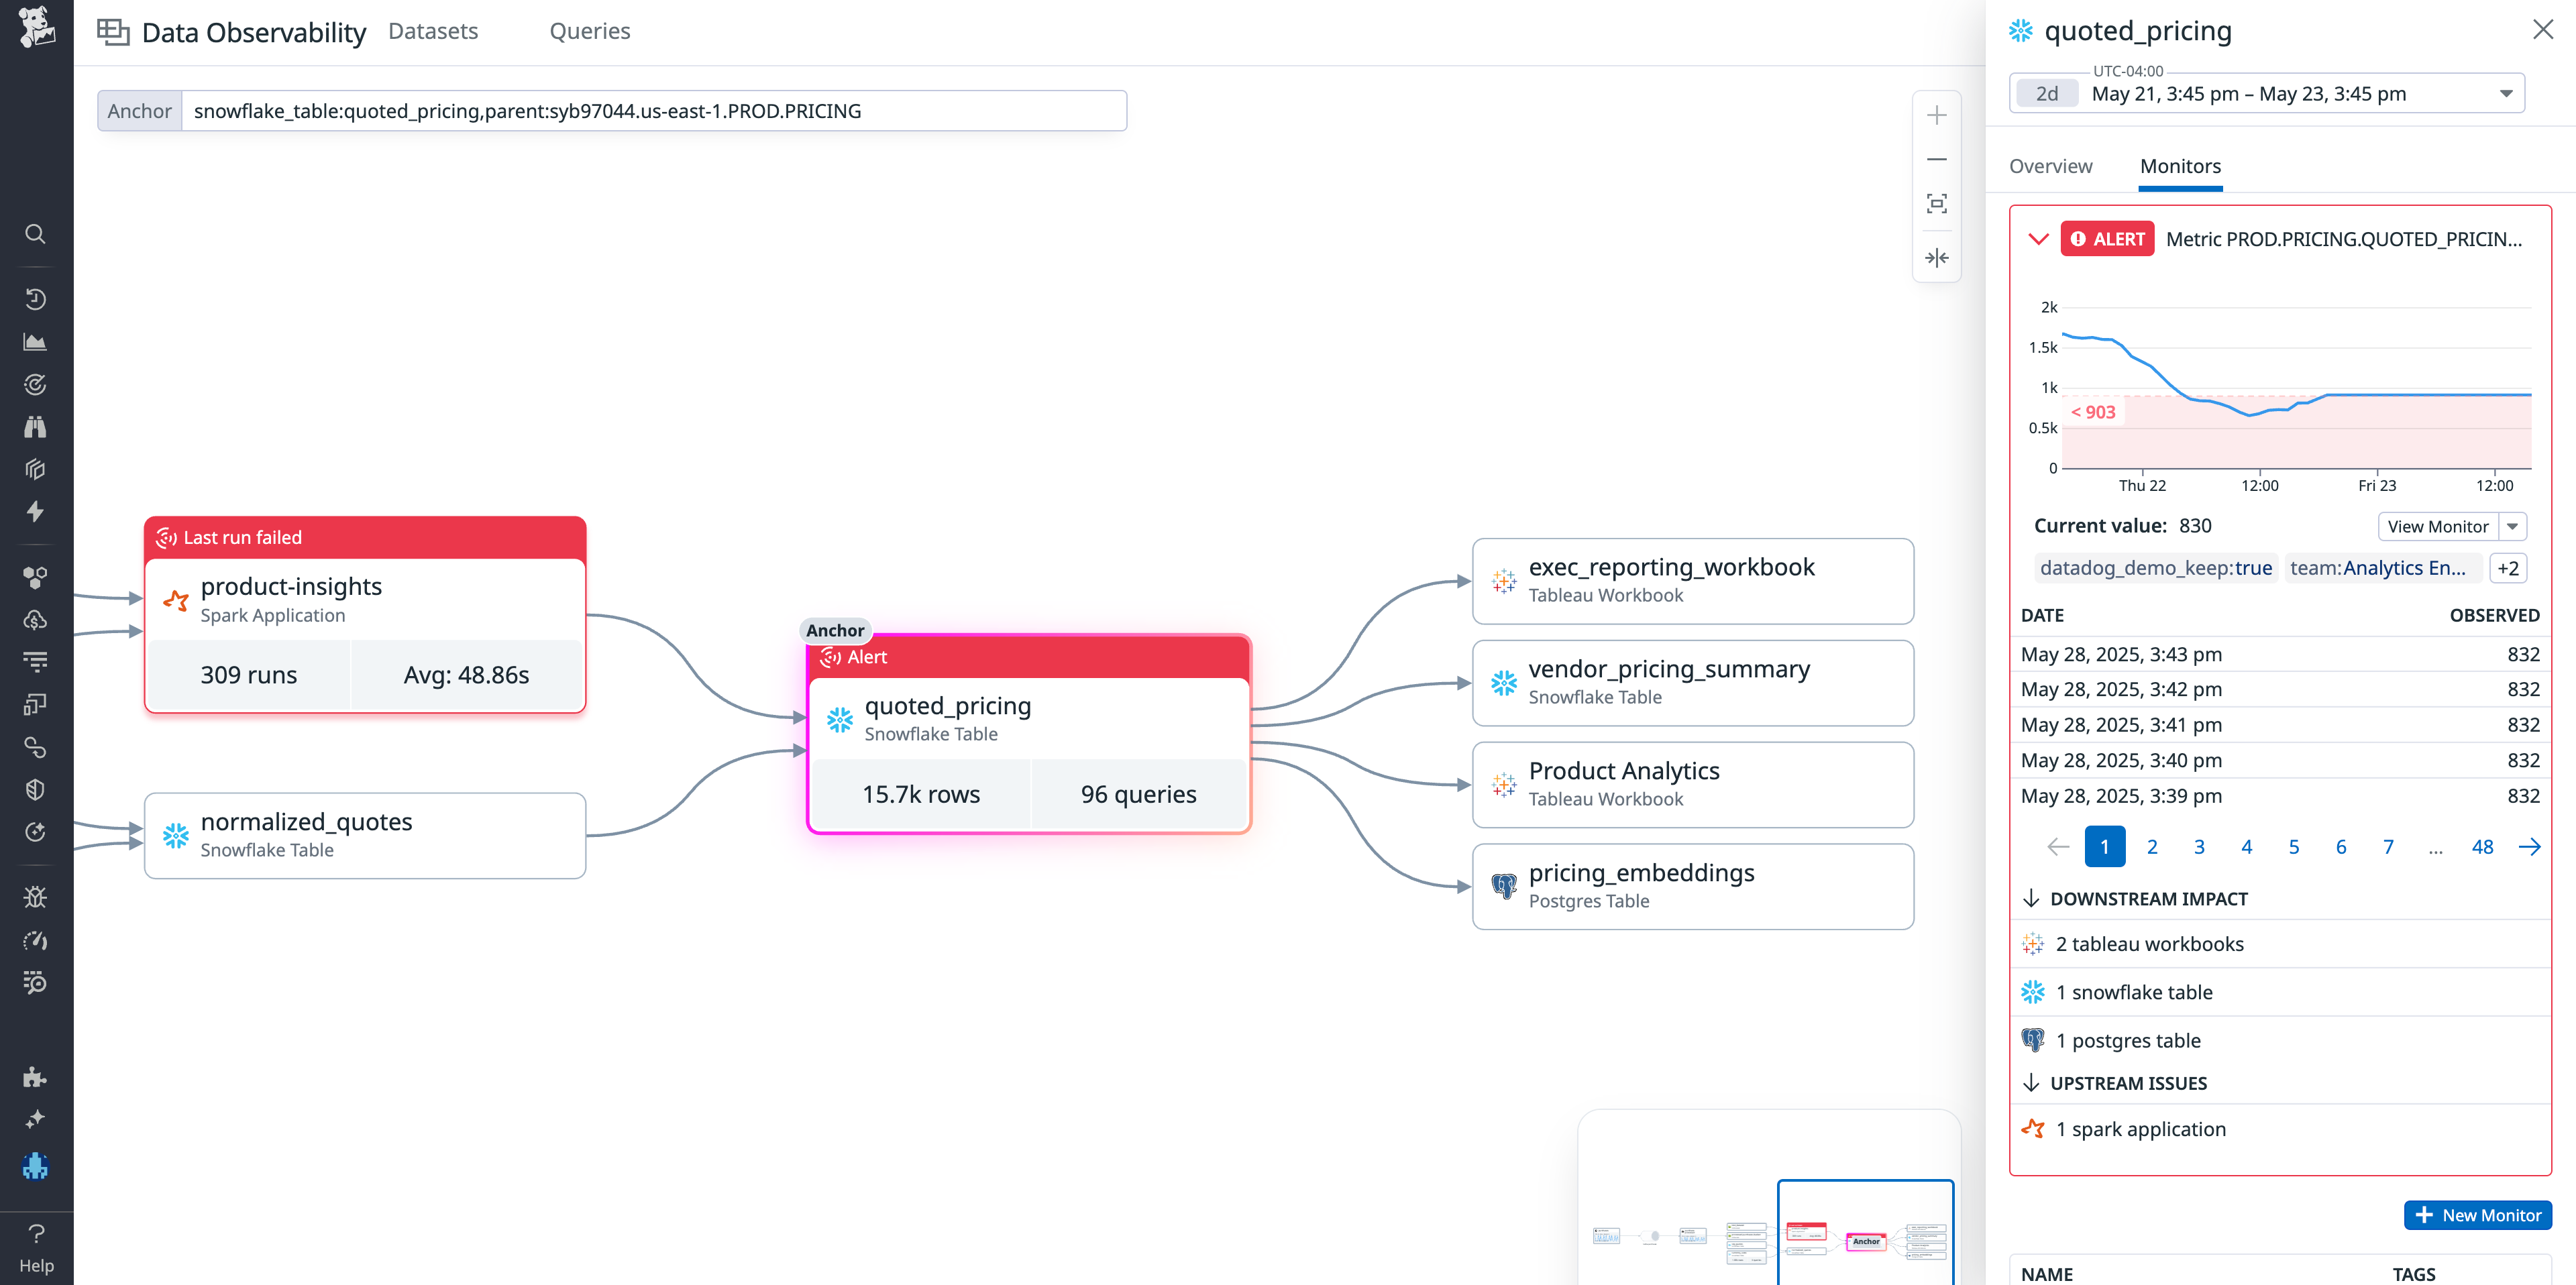Select the cloud cost management sidebar icon

click(x=35, y=620)
